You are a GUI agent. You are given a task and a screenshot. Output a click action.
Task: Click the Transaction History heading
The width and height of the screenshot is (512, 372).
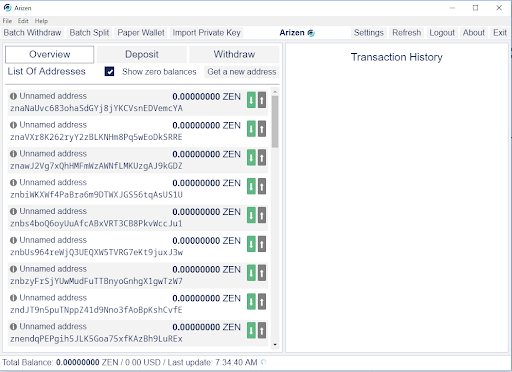pyautogui.click(x=397, y=57)
